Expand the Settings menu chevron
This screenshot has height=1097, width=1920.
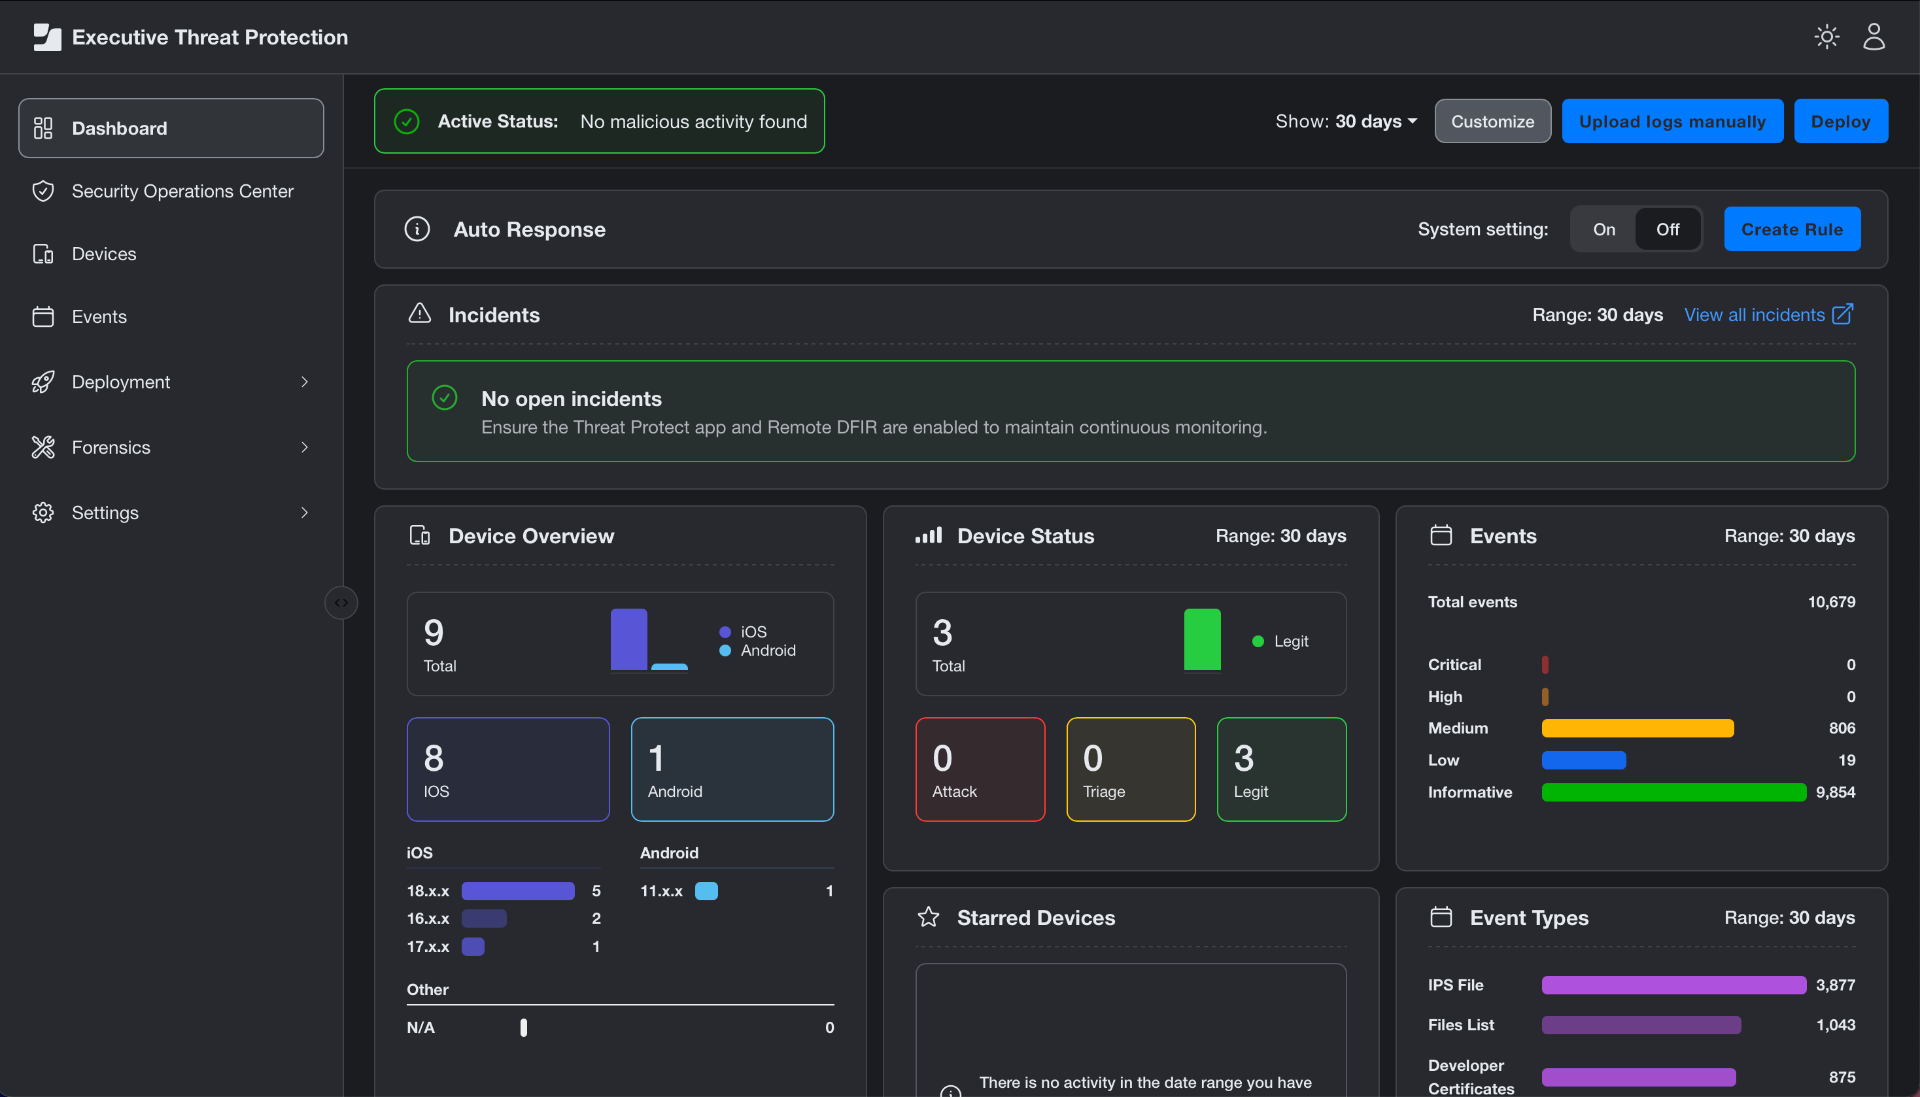point(305,512)
